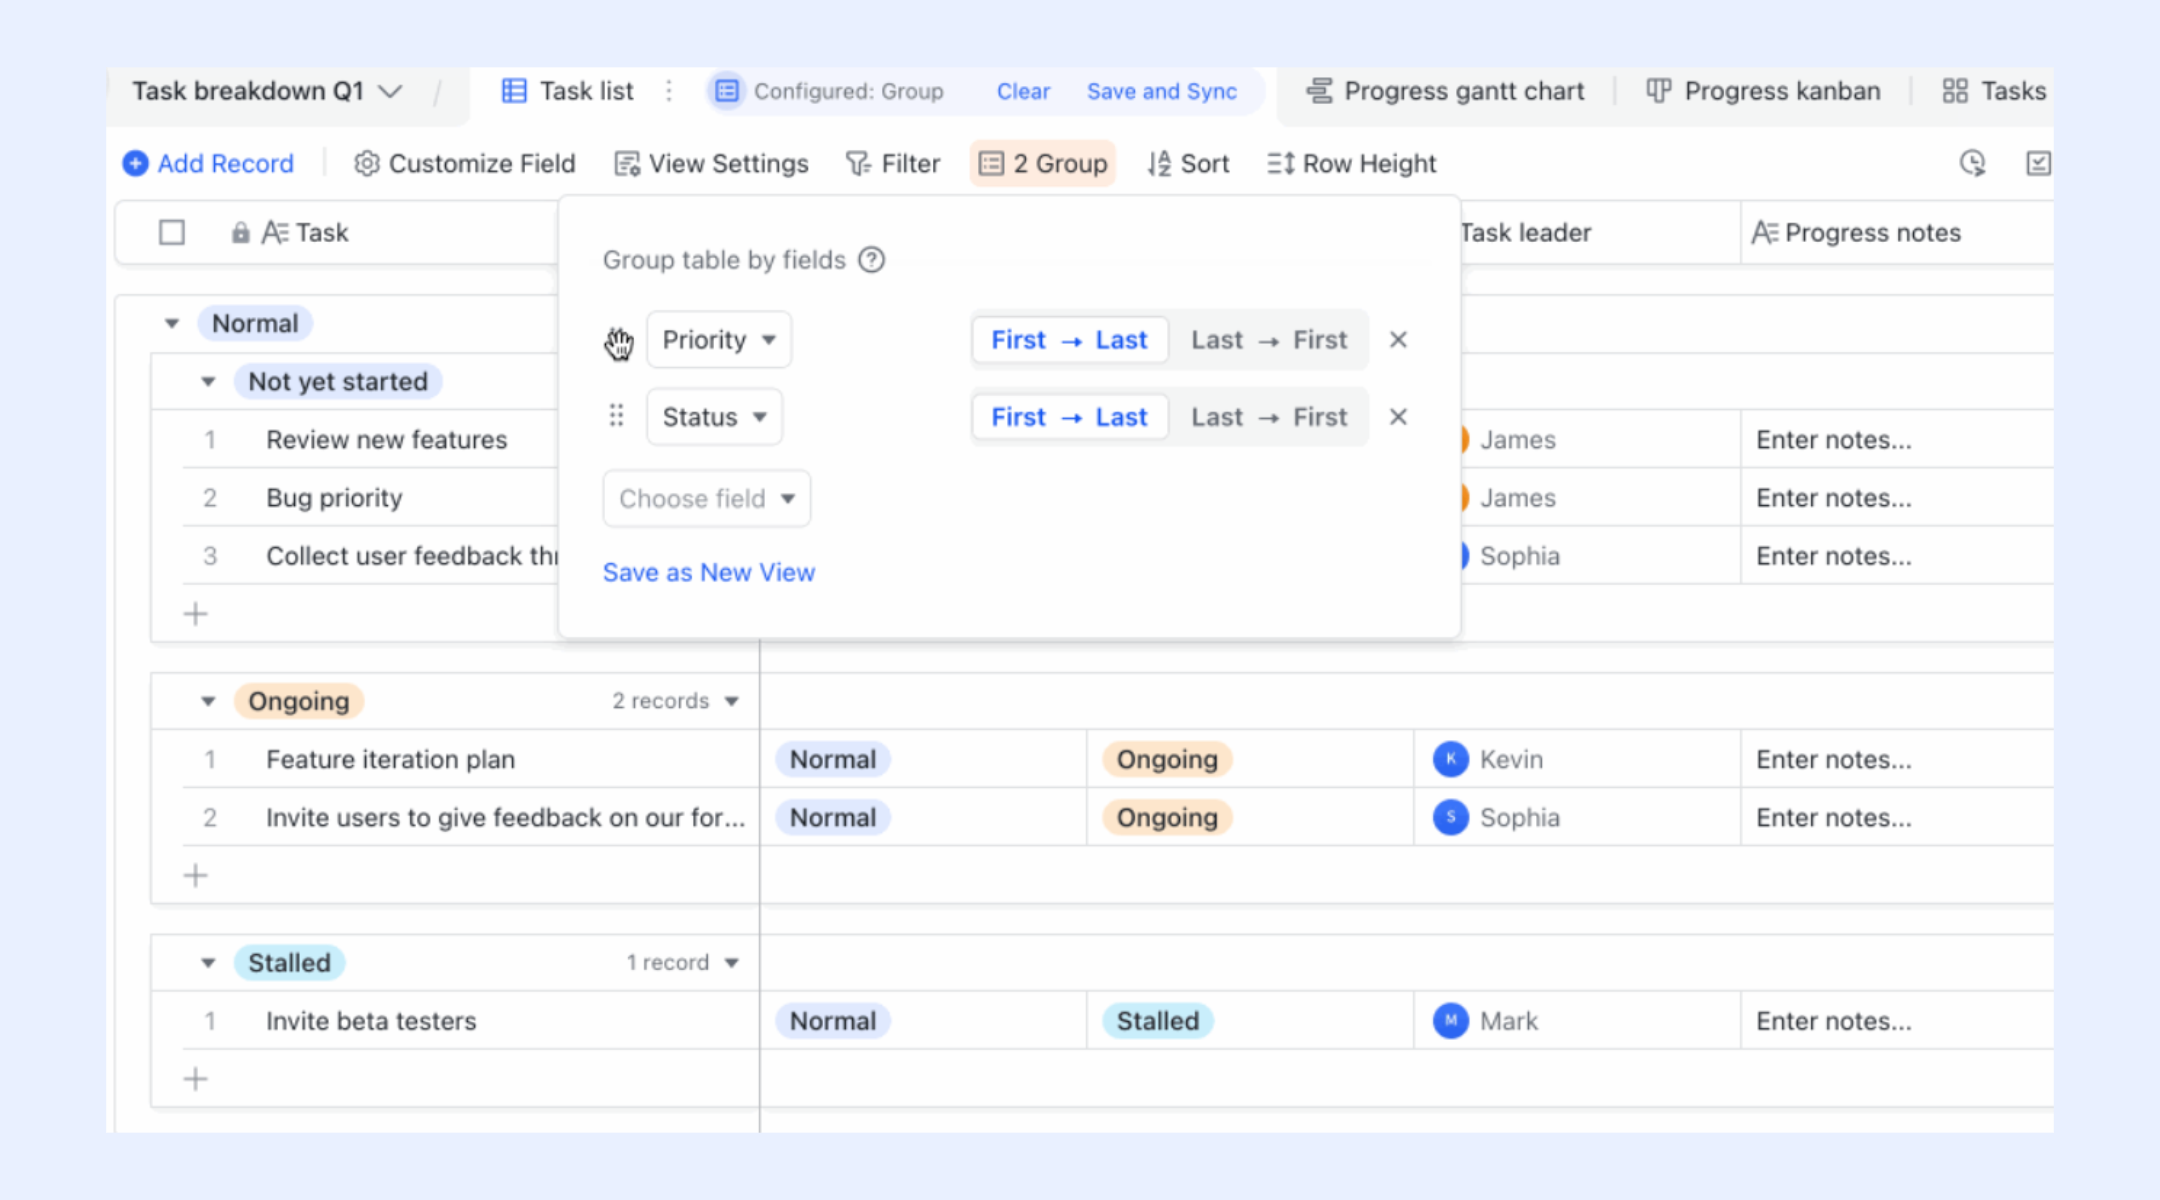Add a record under Stalled group
The image size is (2160, 1200).
pyautogui.click(x=196, y=1079)
